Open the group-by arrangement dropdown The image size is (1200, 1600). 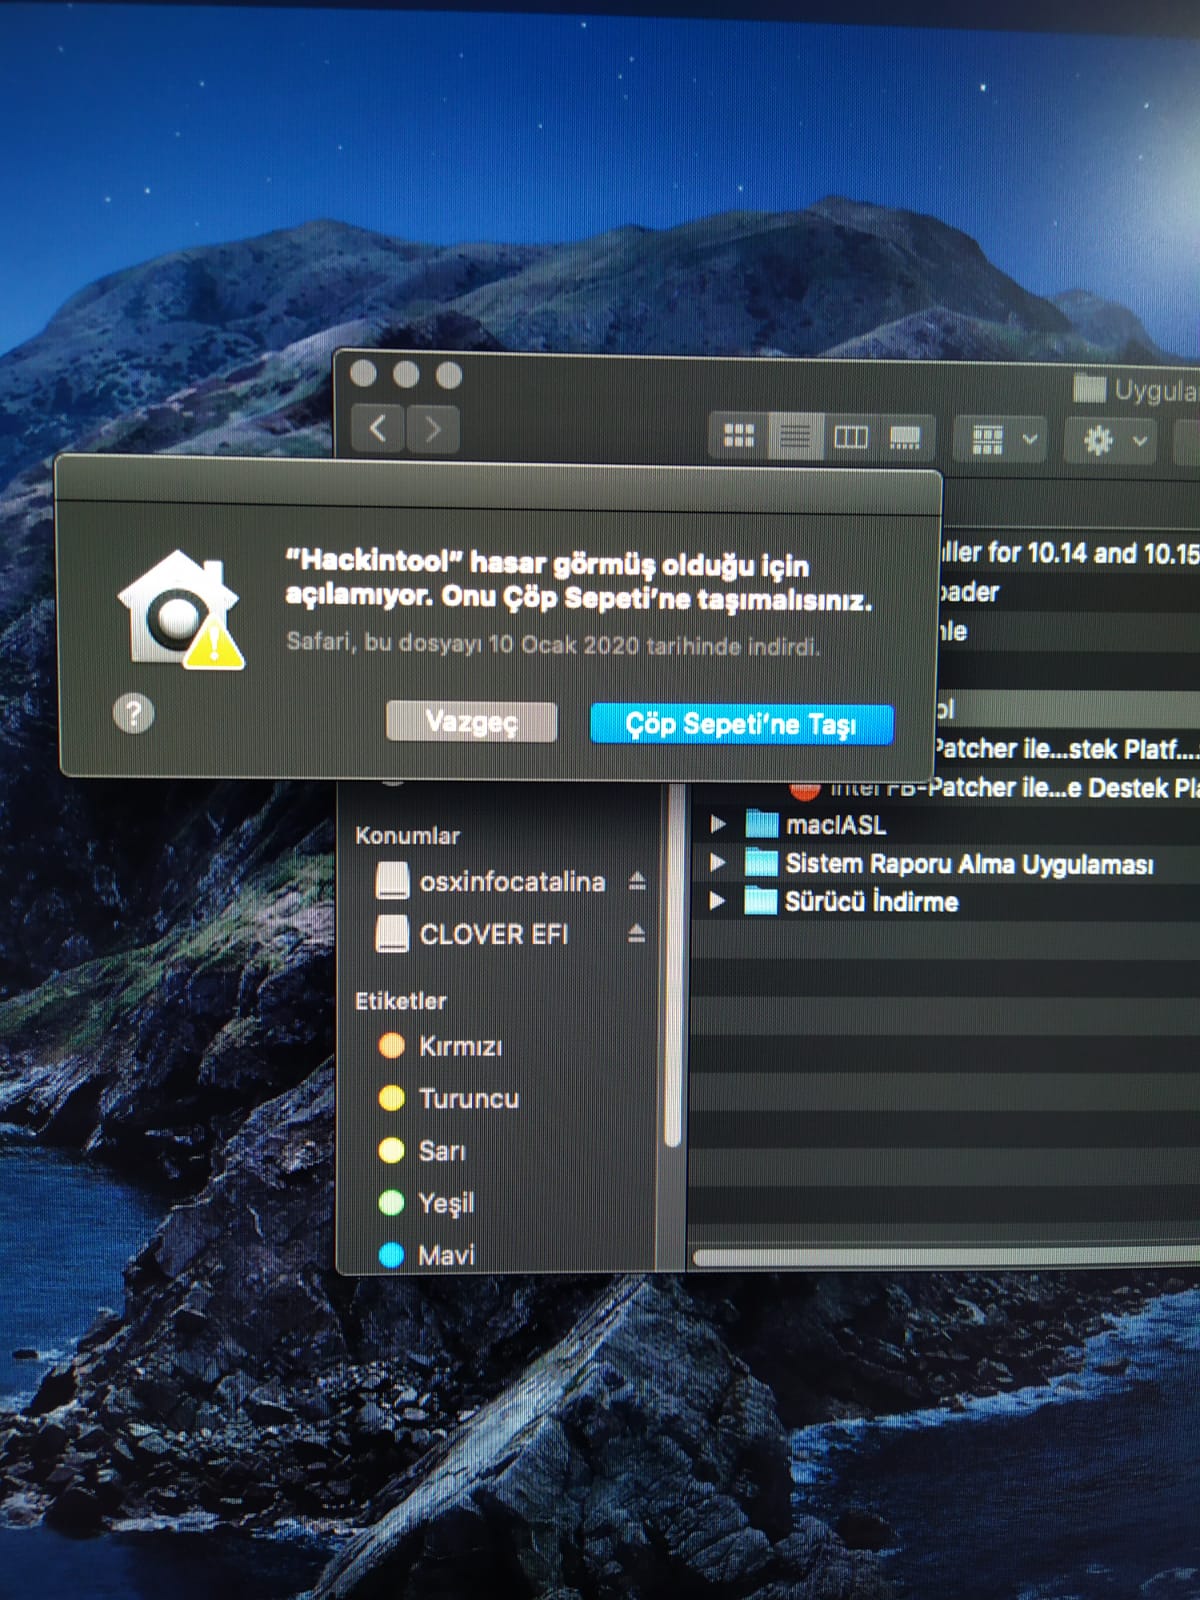click(x=1002, y=439)
